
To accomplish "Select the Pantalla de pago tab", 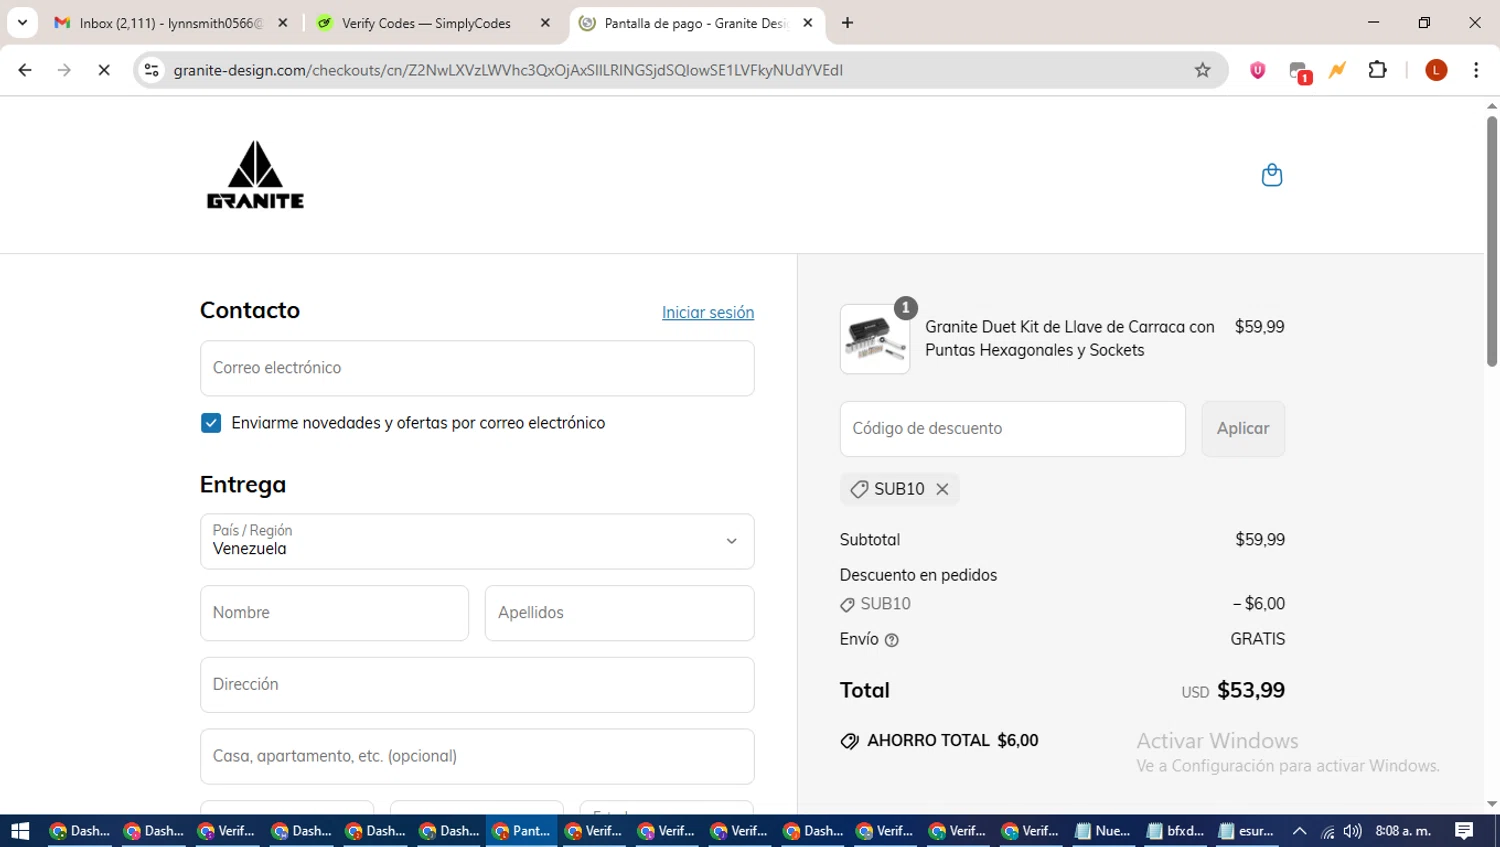I will click(x=696, y=23).
